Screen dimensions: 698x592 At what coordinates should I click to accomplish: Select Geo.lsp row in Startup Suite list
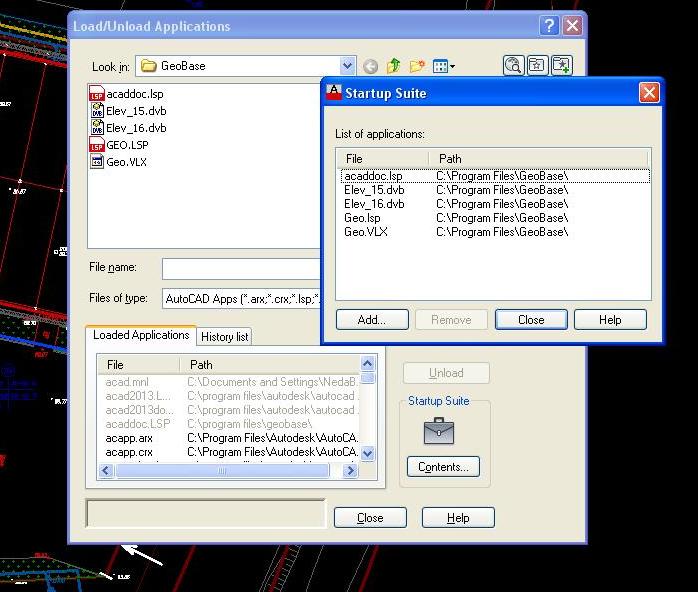coord(495,218)
